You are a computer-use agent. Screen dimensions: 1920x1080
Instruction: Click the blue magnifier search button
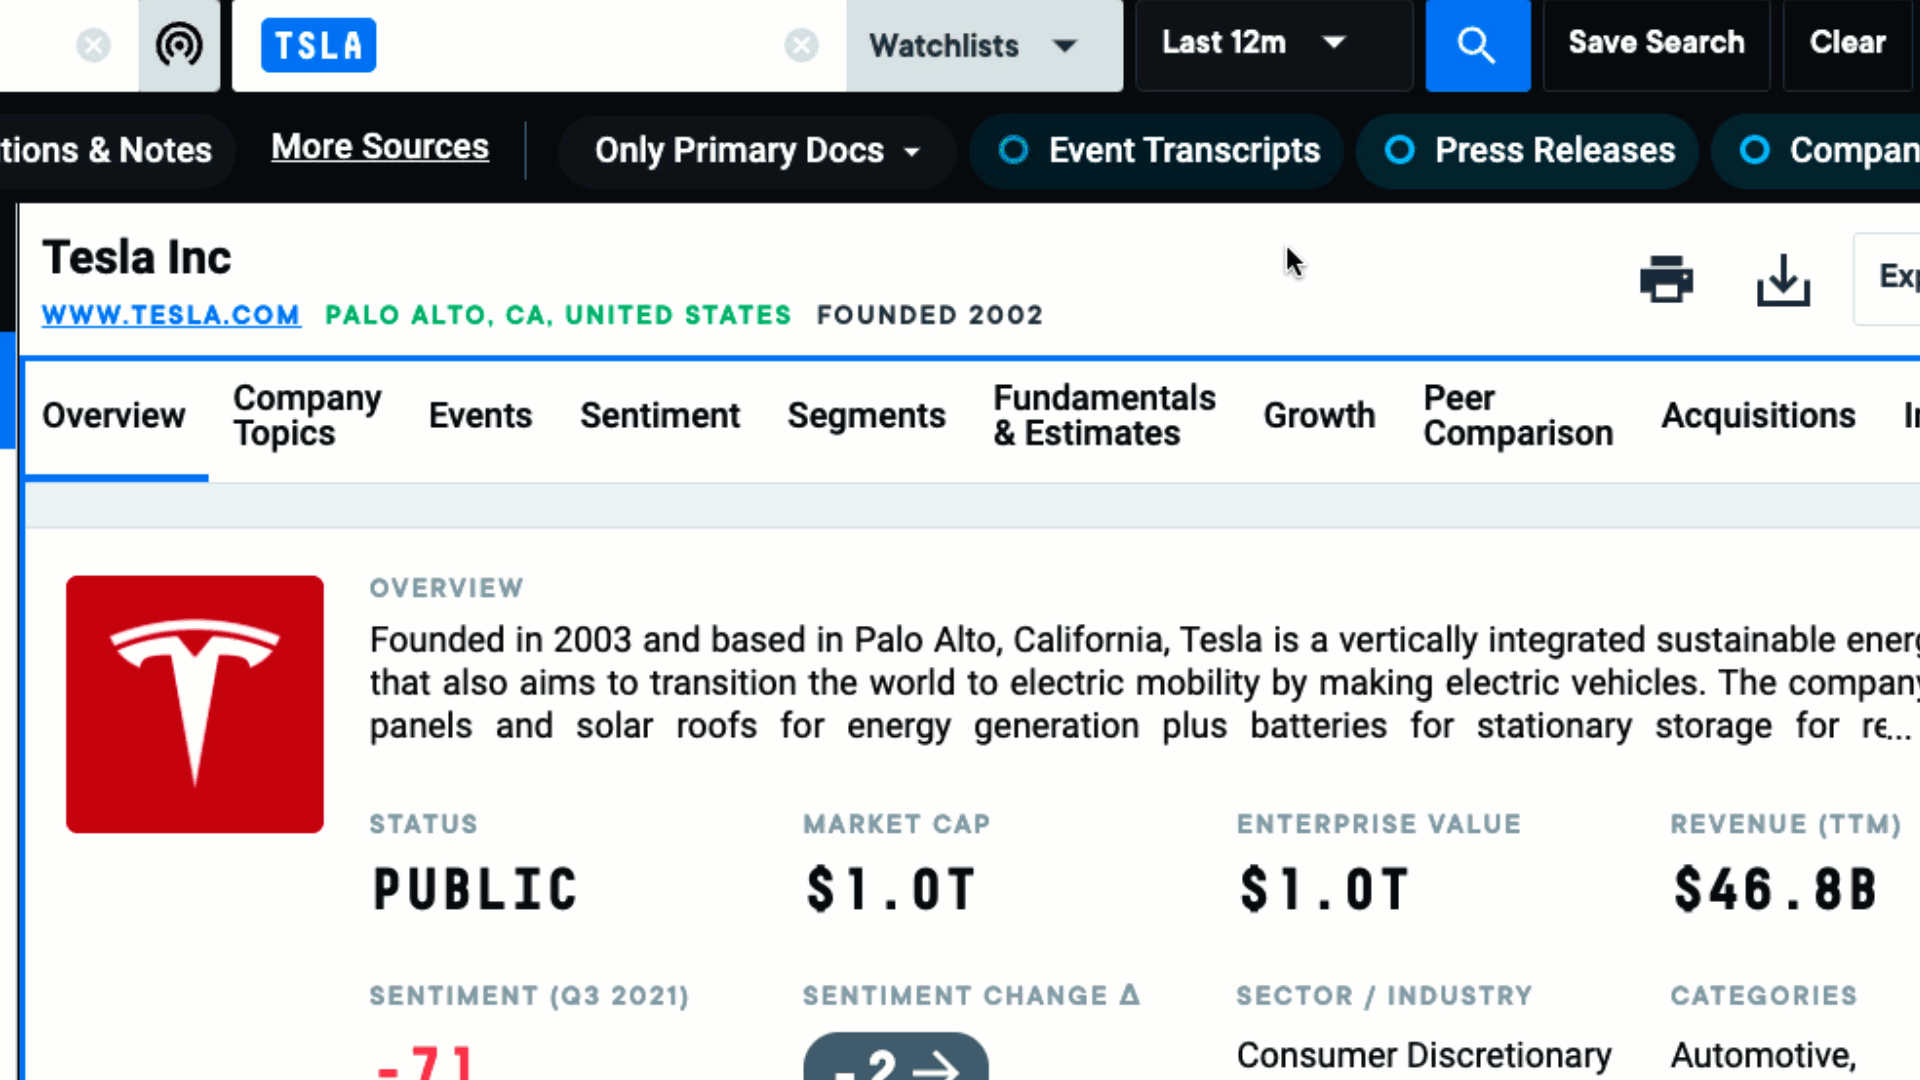1477,45
